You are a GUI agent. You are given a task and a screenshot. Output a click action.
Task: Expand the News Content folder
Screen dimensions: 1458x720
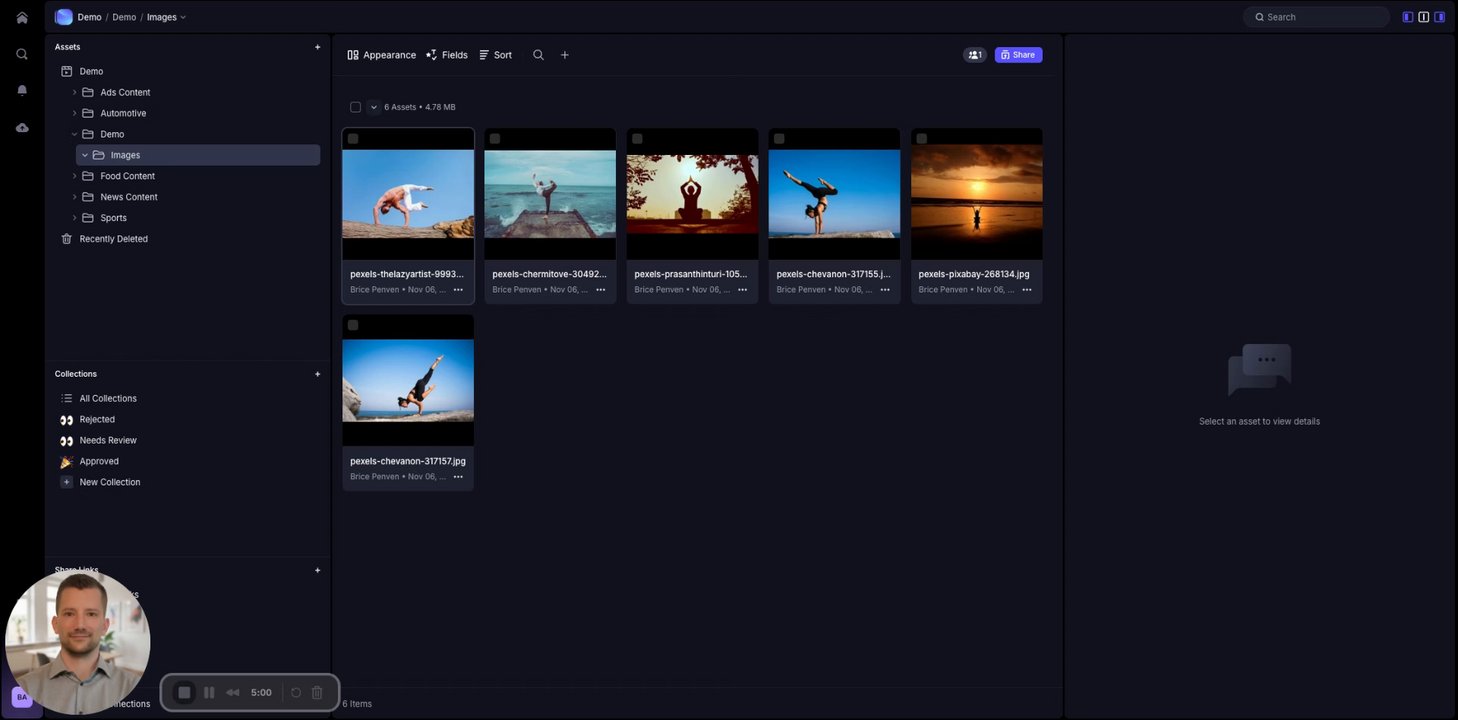(74, 197)
